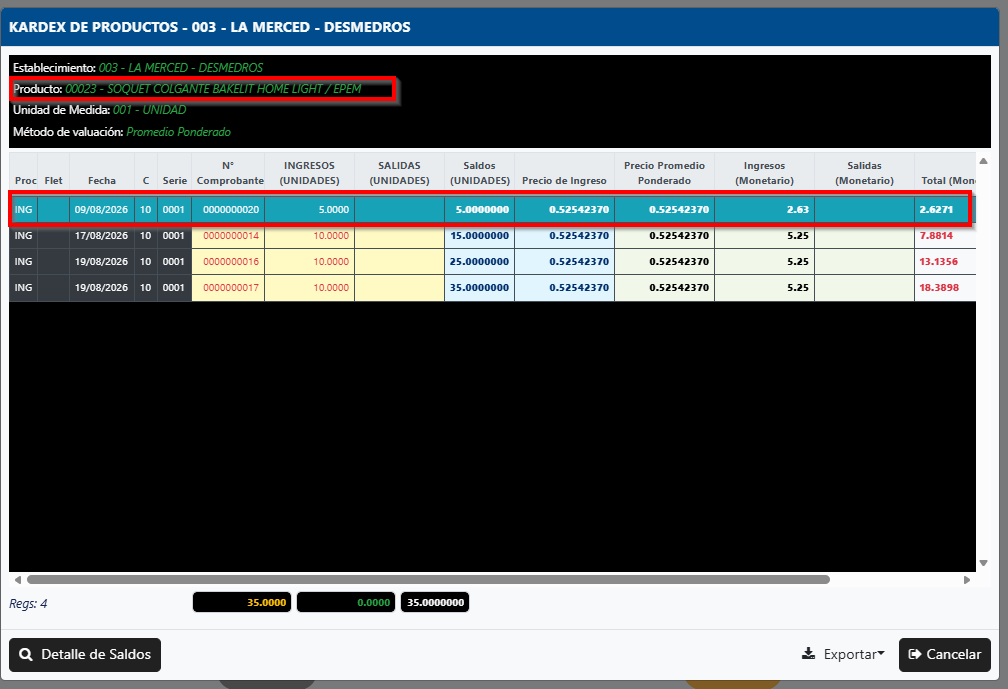Click the horizontal scrollbar thumb
The height and width of the screenshot is (689, 1008).
(428, 580)
